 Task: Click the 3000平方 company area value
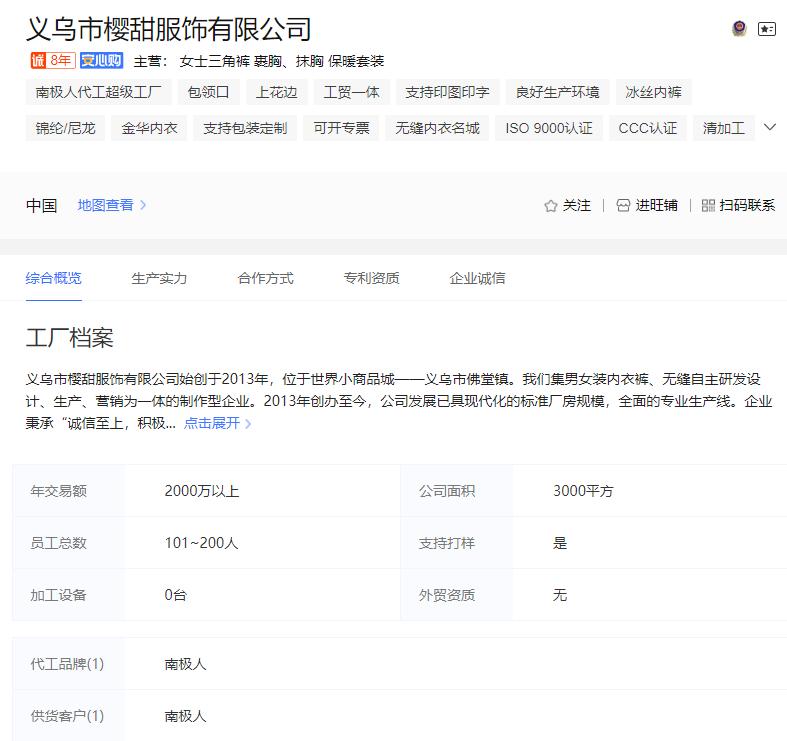click(x=583, y=490)
